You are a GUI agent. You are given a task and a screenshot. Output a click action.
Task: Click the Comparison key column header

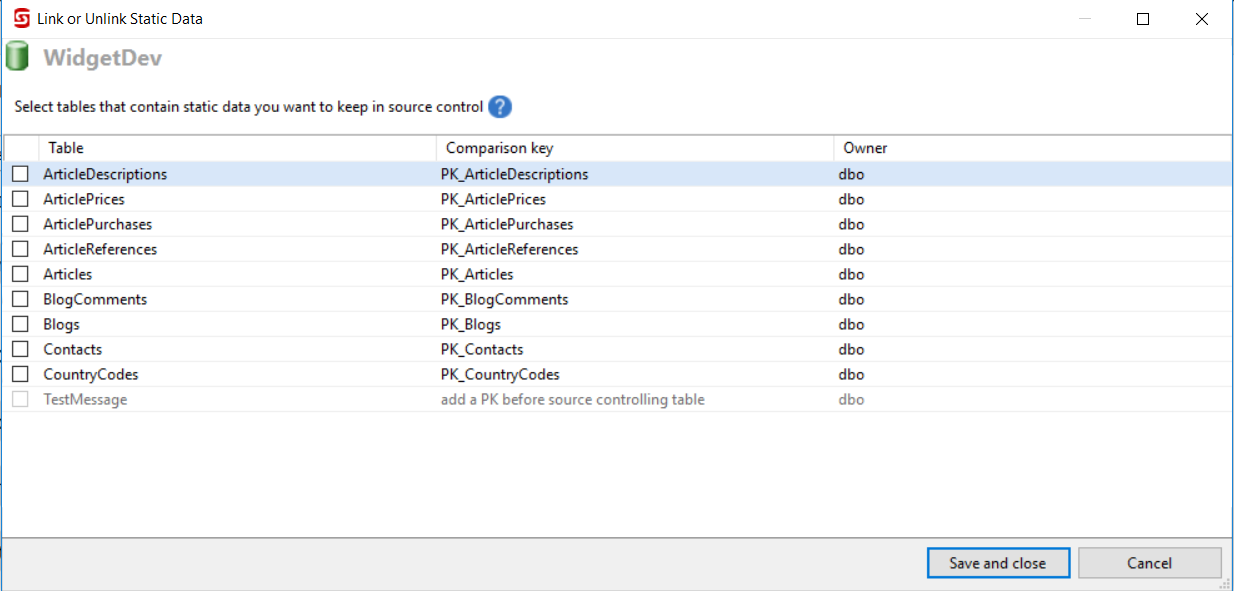click(634, 148)
